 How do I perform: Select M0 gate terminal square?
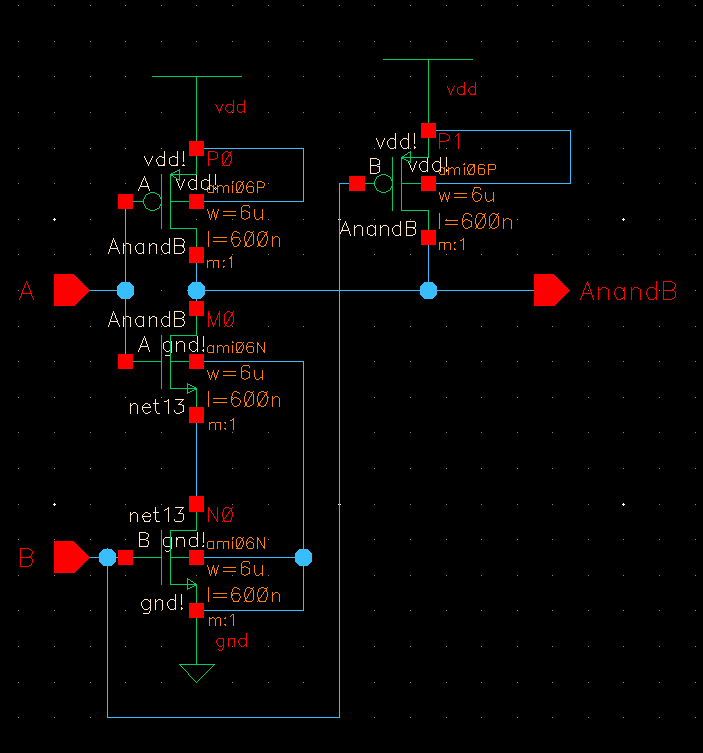(125, 362)
